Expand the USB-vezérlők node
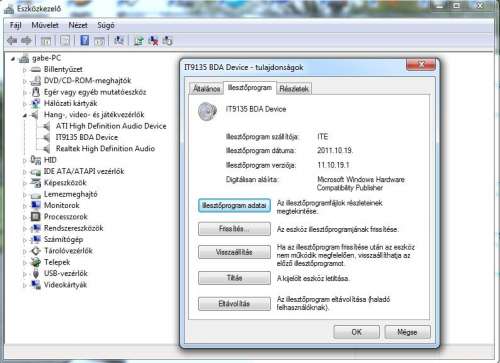The height and width of the screenshot is (363, 500). pyautogui.click(x=25, y=274)
